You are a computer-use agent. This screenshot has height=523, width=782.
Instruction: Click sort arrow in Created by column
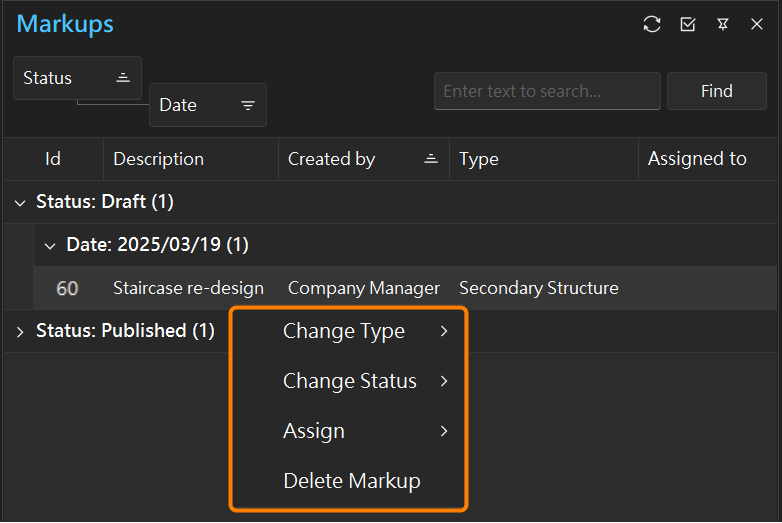coord(431,159)
